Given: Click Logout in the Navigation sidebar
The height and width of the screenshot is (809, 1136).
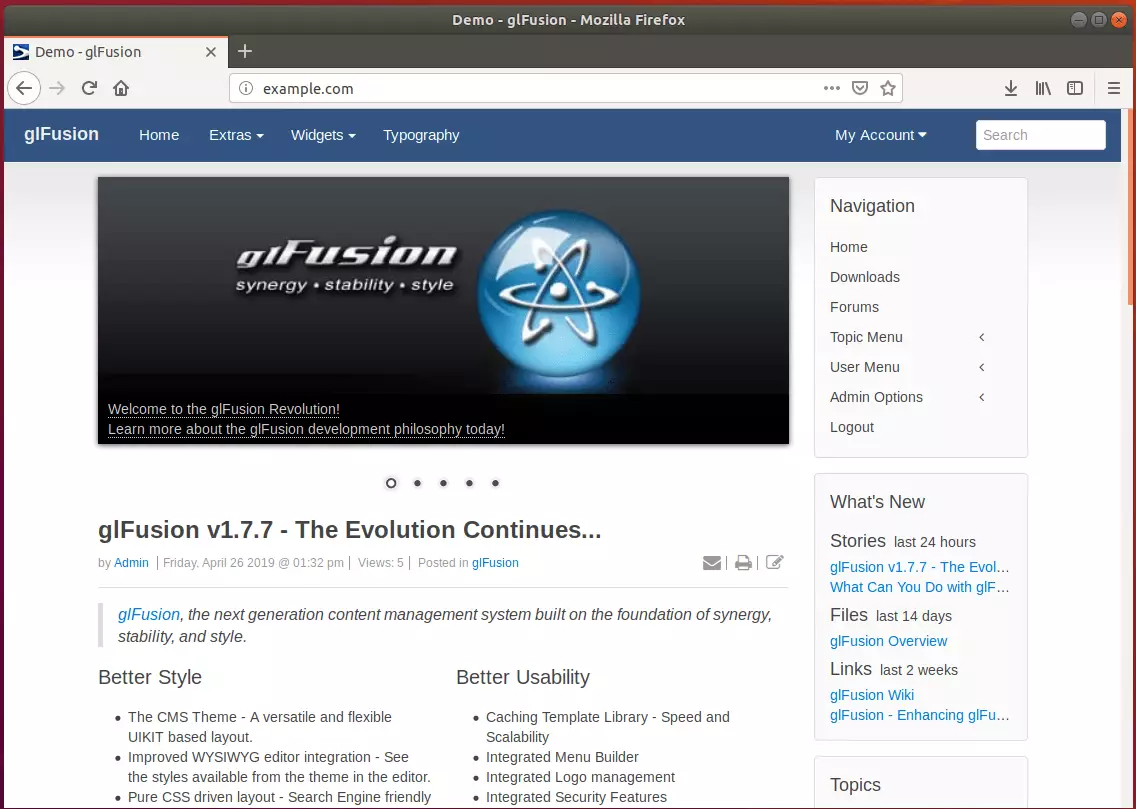Looking at the screenshot, I should click(x=852, y=427).
